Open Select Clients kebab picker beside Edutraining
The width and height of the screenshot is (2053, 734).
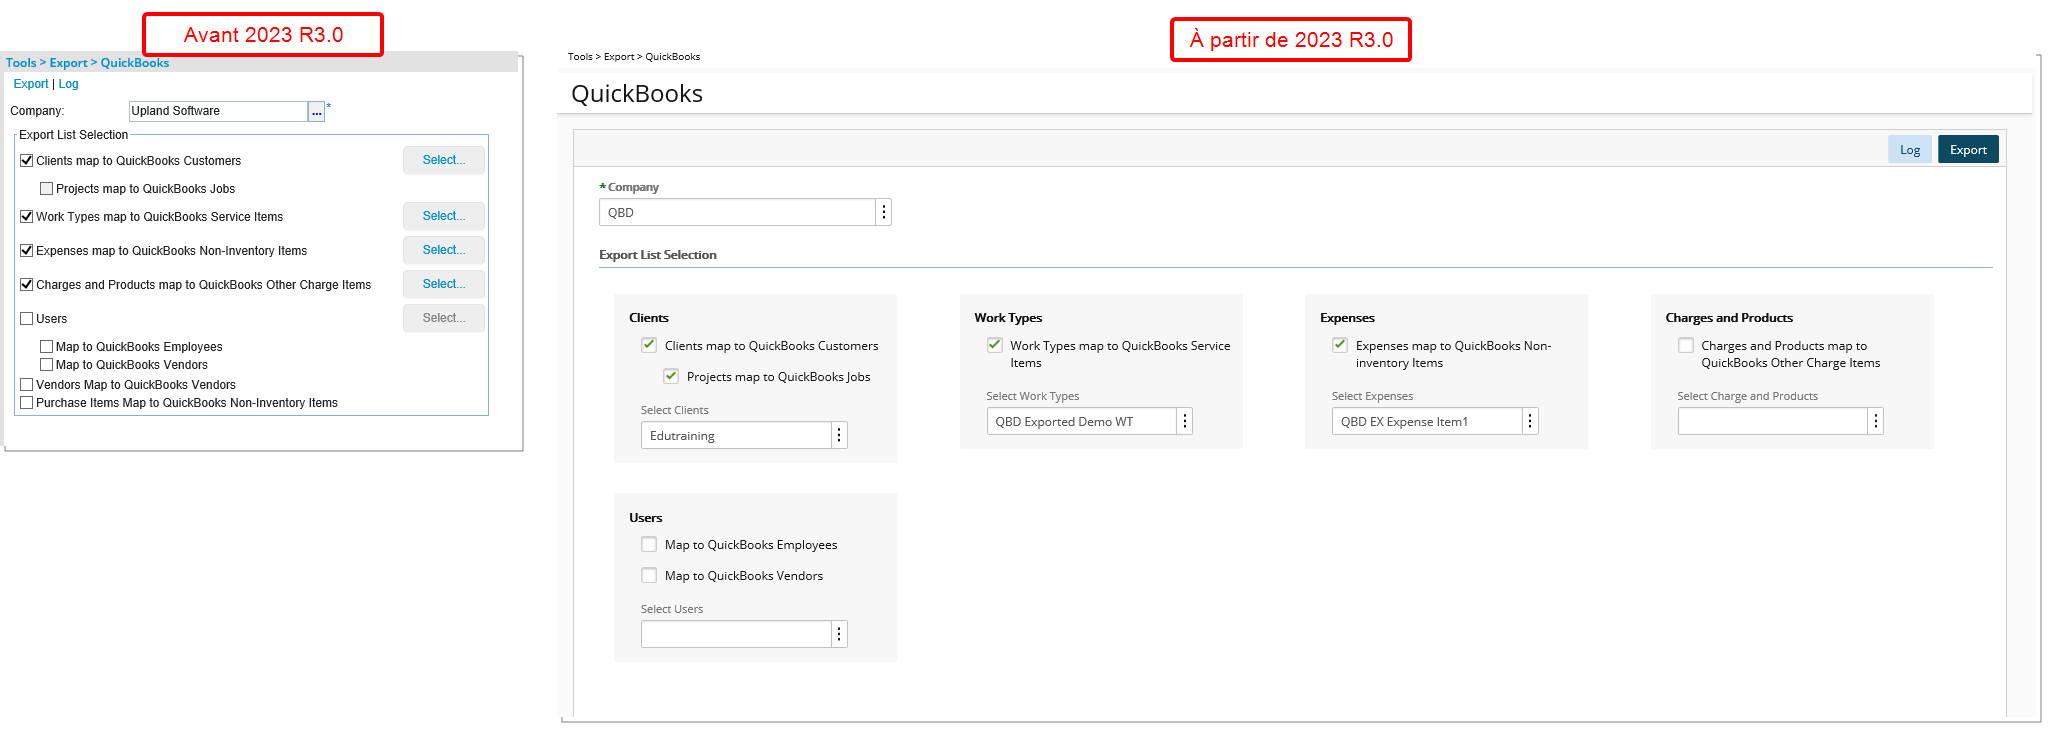839,435
